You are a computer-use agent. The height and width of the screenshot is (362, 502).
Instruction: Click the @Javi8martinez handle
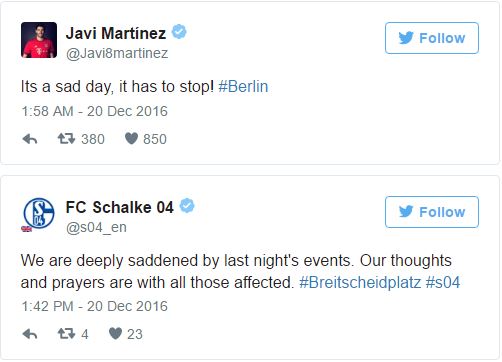(117, 53)
